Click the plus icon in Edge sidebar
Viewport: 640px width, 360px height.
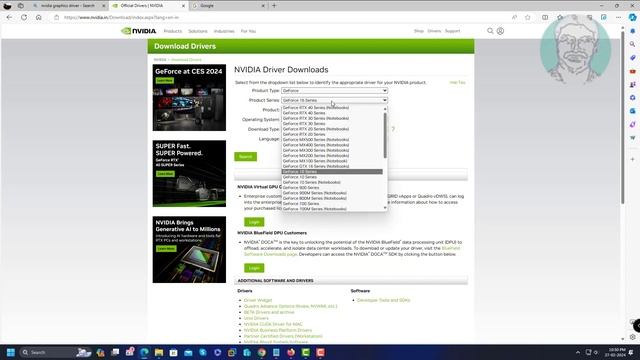pyautogui.click(x=633, y=159)
